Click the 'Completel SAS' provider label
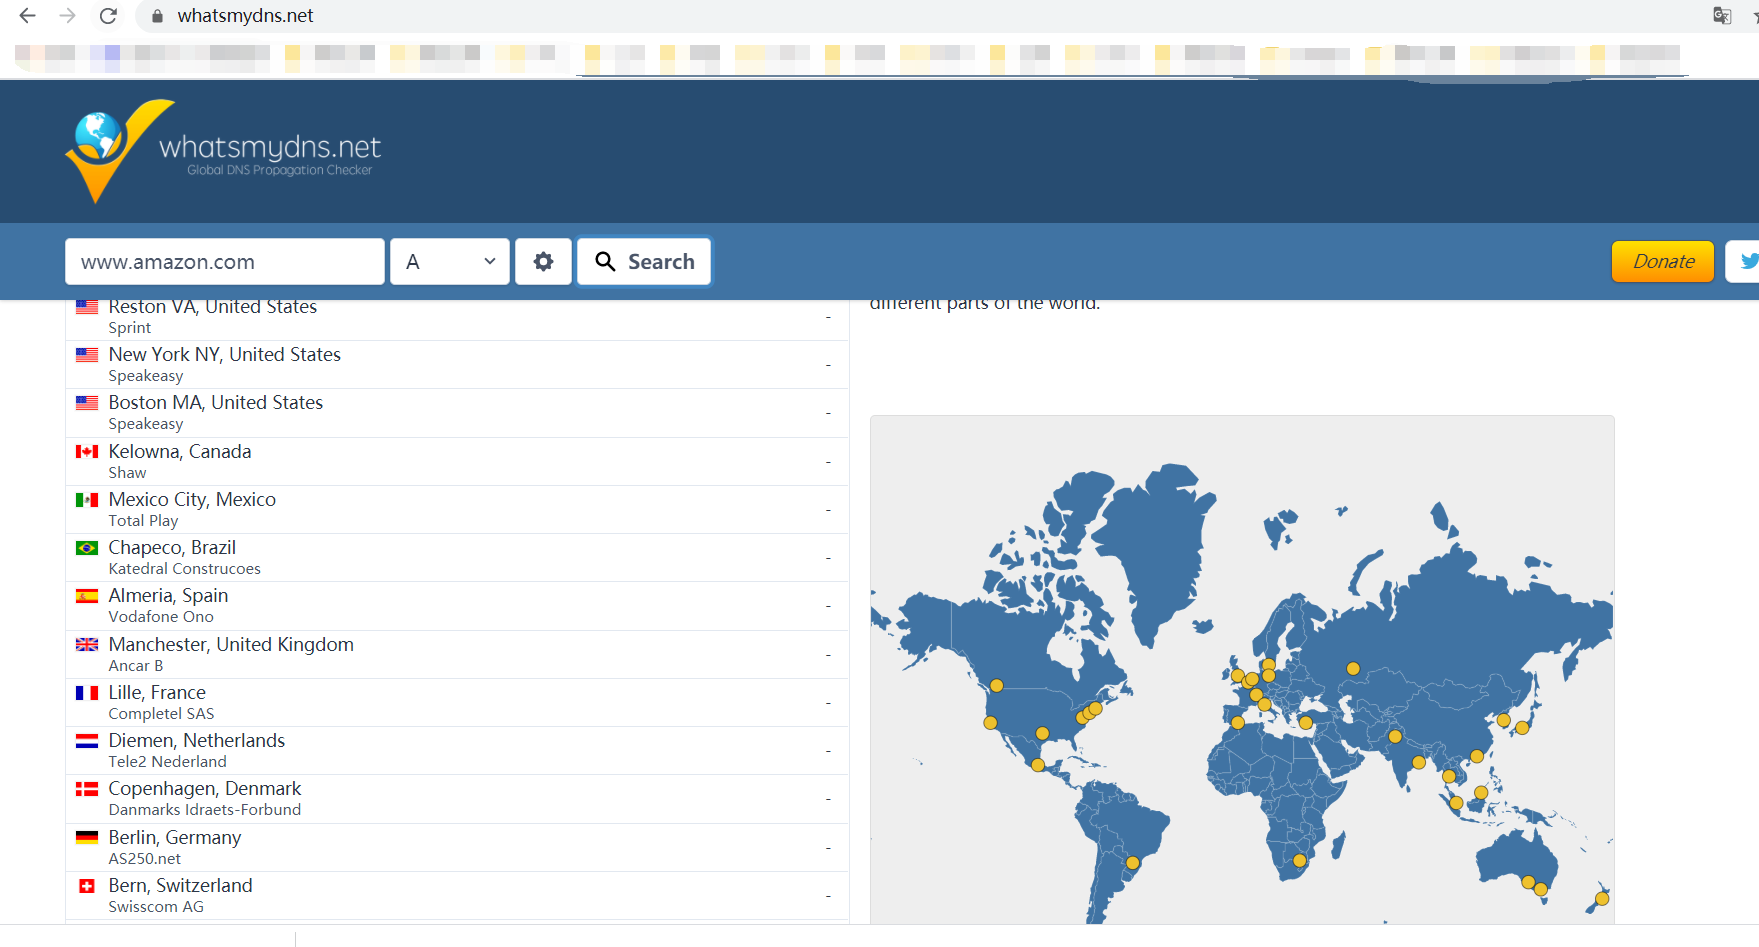Screen dimensions: 1759x947 (x=162, y=714)
